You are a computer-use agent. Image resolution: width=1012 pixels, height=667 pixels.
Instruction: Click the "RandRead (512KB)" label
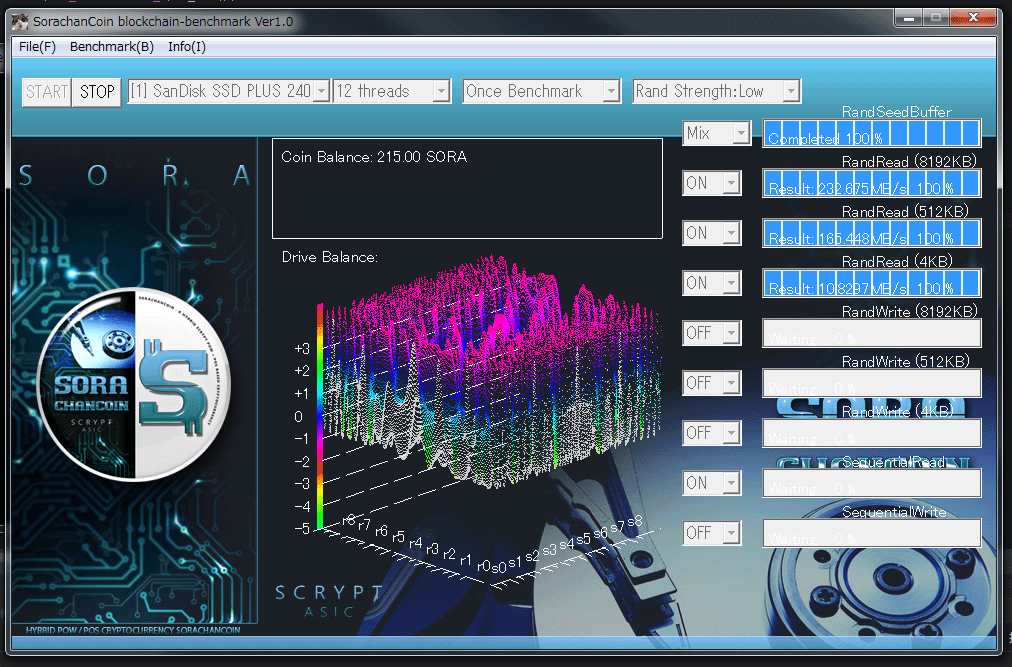point(906,211)
